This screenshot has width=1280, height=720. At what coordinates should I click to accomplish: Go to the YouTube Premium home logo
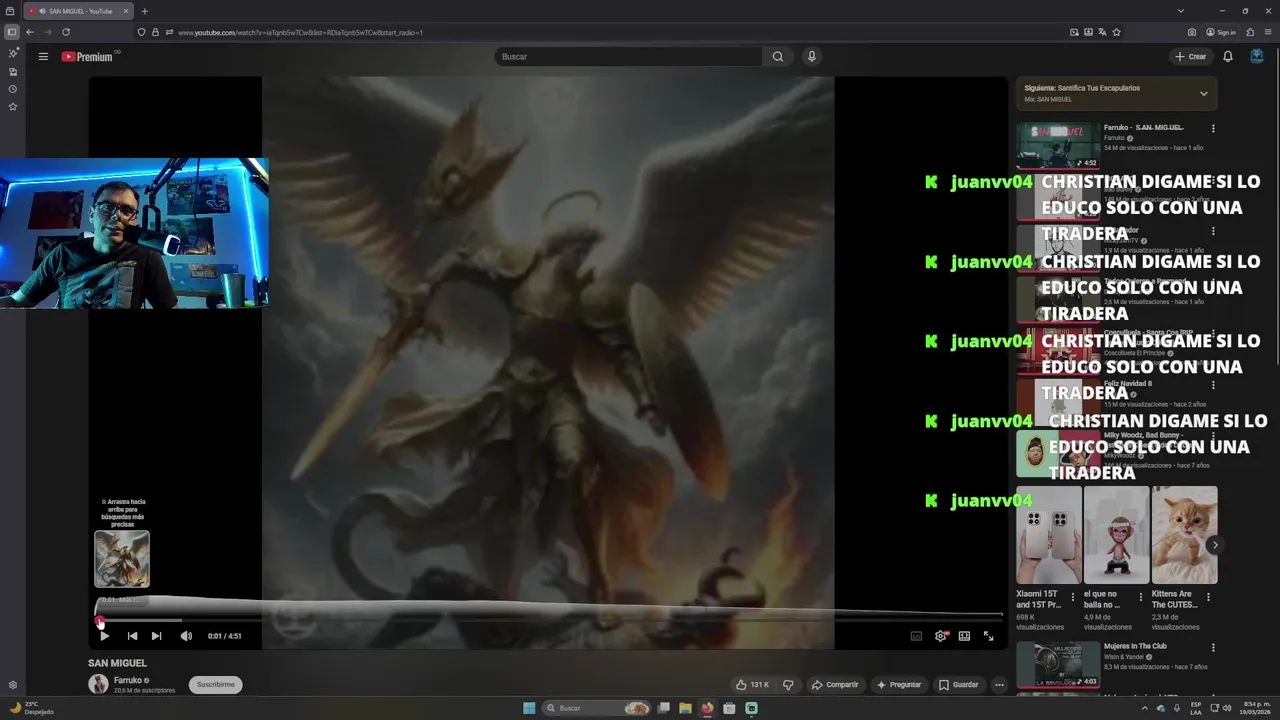click(88, 57)
